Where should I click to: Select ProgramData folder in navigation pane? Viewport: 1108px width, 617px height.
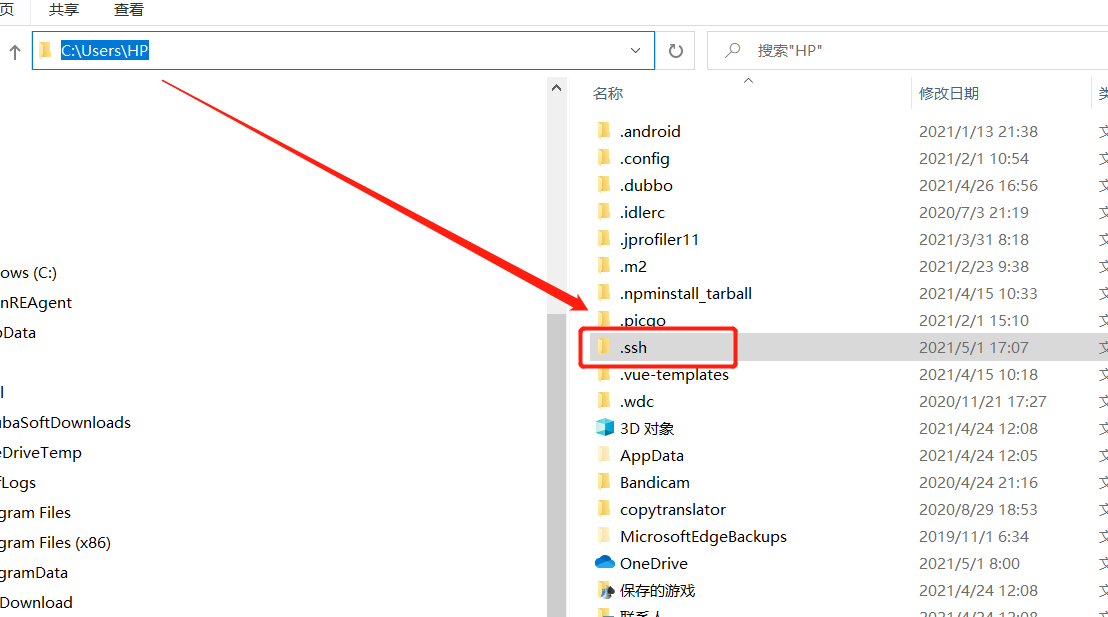tap(34, 572)
